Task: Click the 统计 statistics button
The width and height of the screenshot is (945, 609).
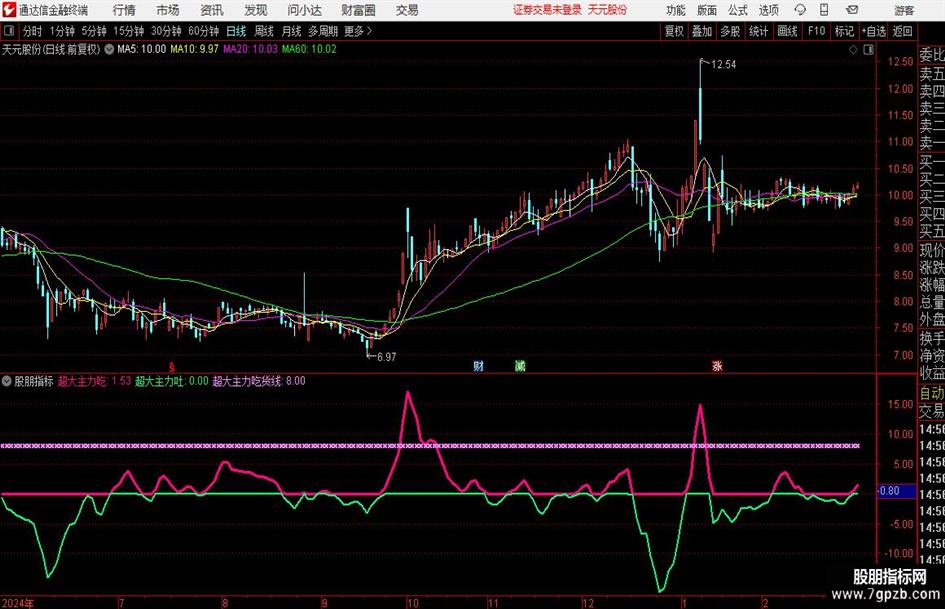Action: pos(758,31)
